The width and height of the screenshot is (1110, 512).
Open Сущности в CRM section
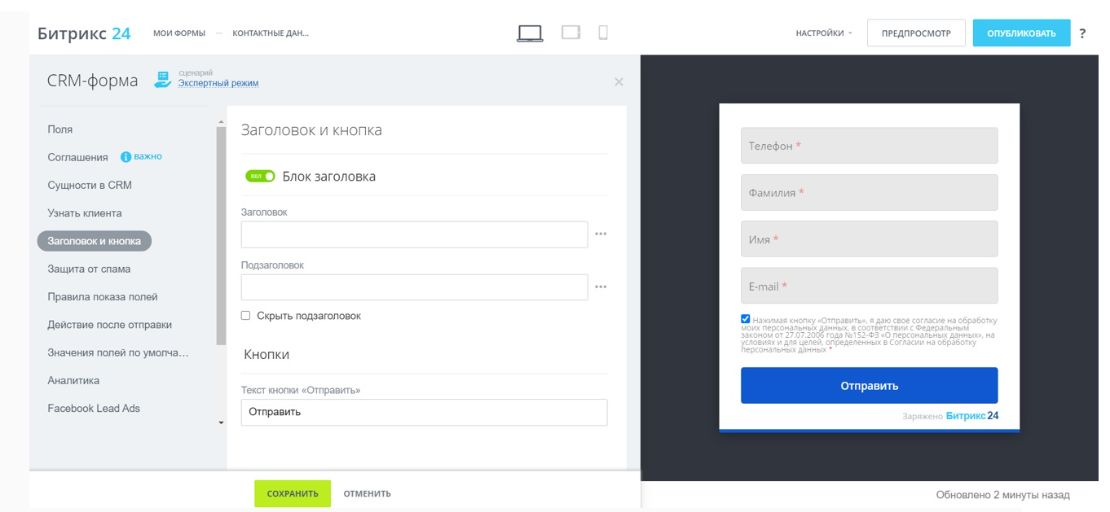click(89, 185)
